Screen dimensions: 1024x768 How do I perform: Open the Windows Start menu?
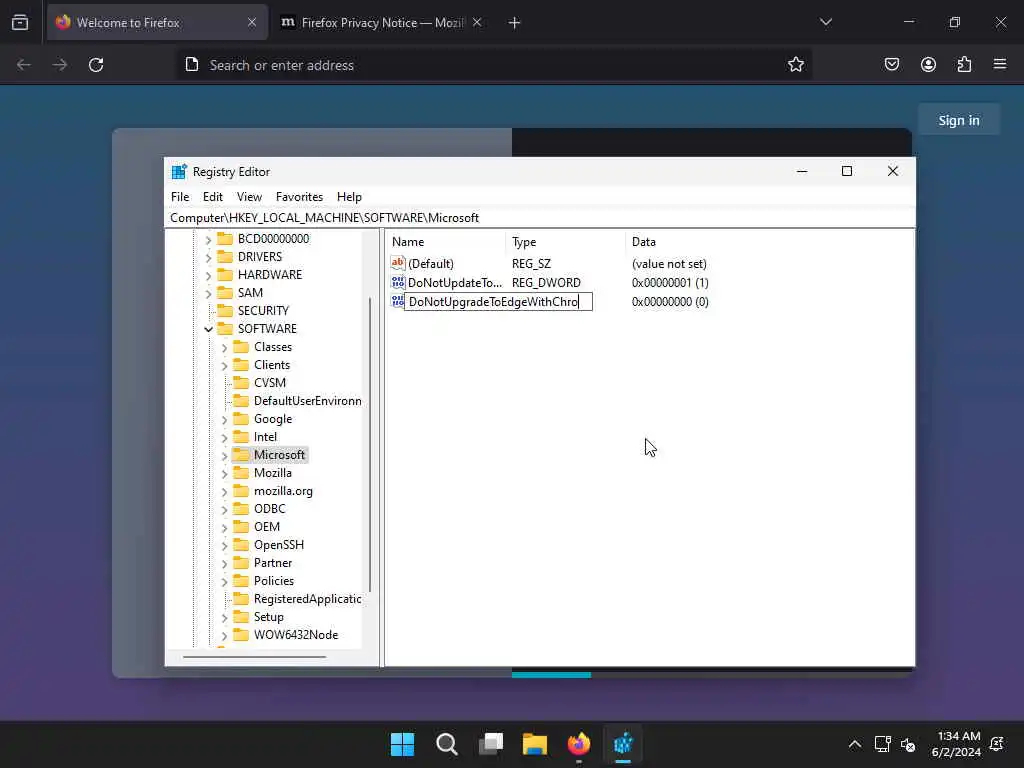click(x=402, y=744)
